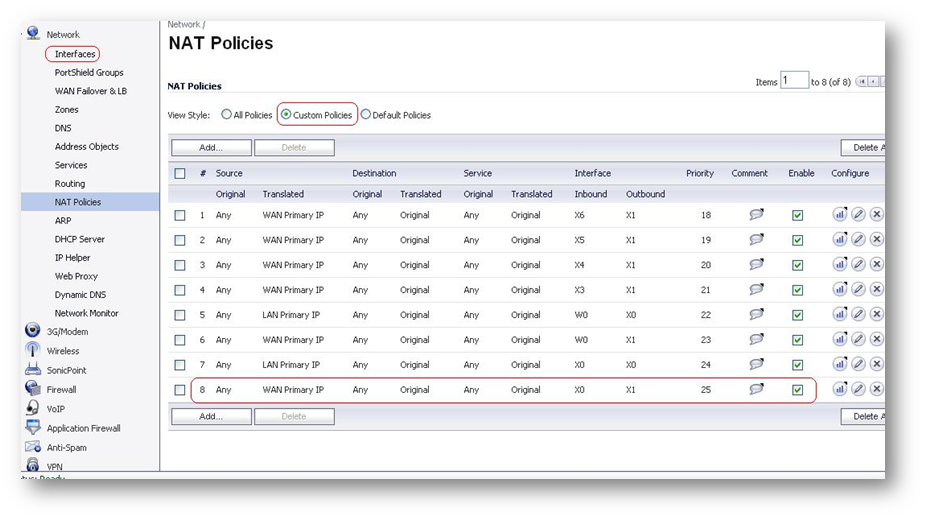Disable the Enable checkbox for policy 8
This screenshot has height=521, width=927.
(797, 390)
